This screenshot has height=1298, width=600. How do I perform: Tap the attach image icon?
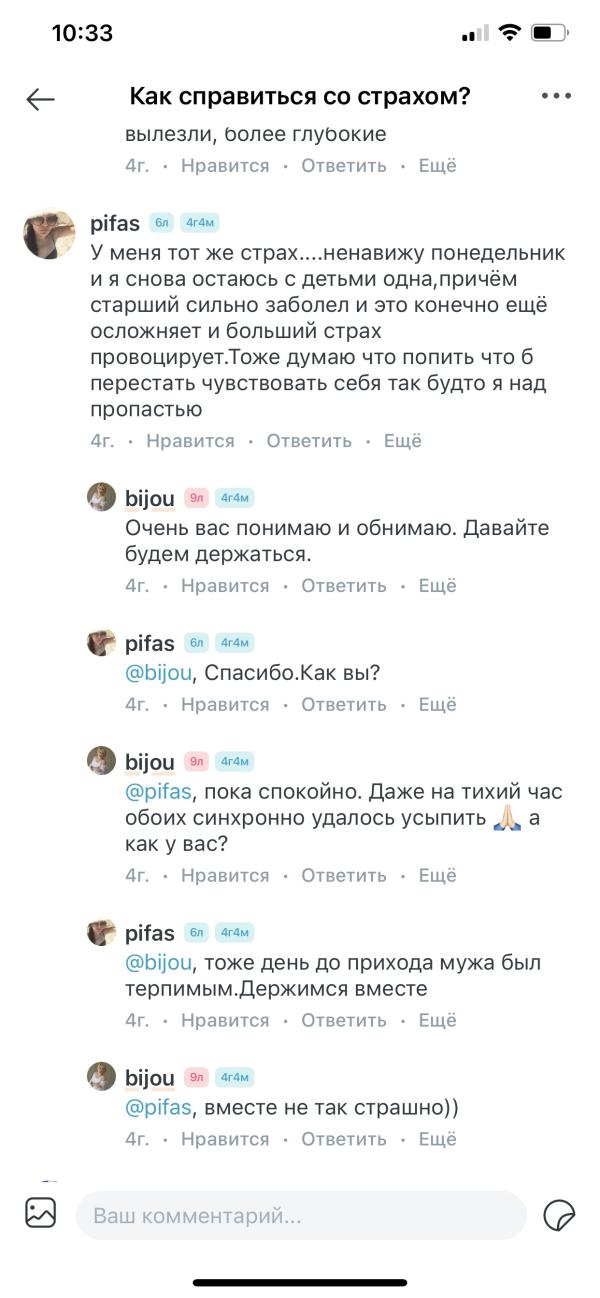coord(41,1213)
